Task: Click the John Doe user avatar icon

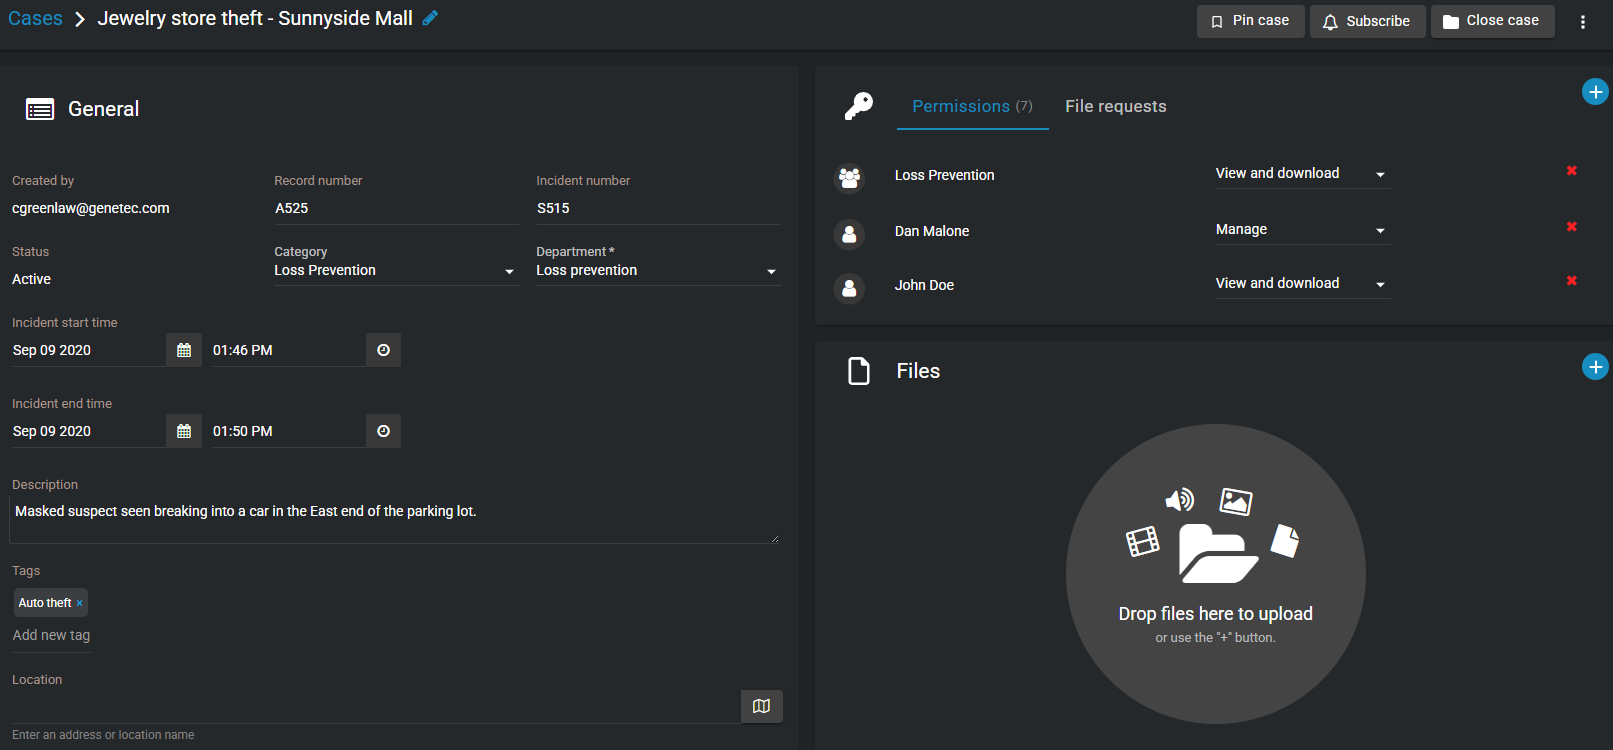Action: click(x=849, y=288)
